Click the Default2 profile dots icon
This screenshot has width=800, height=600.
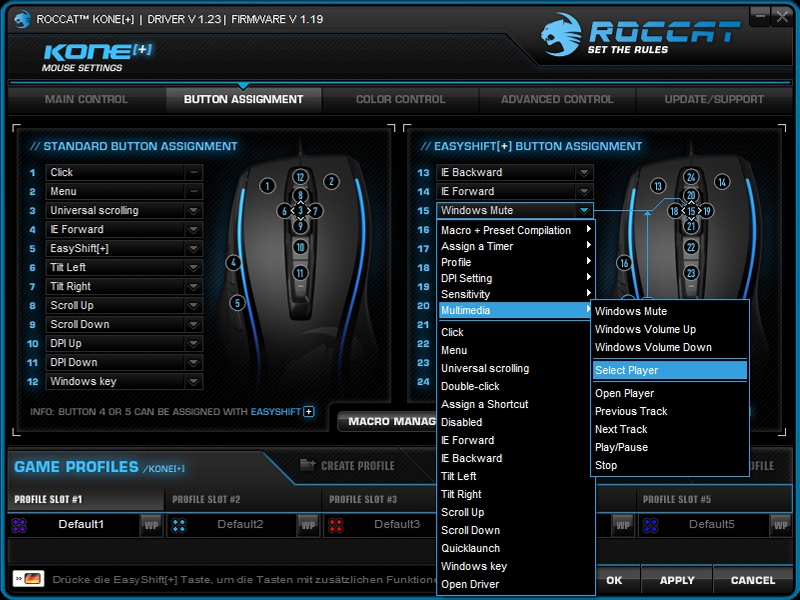pyautogui.click(x=179, y=525)
